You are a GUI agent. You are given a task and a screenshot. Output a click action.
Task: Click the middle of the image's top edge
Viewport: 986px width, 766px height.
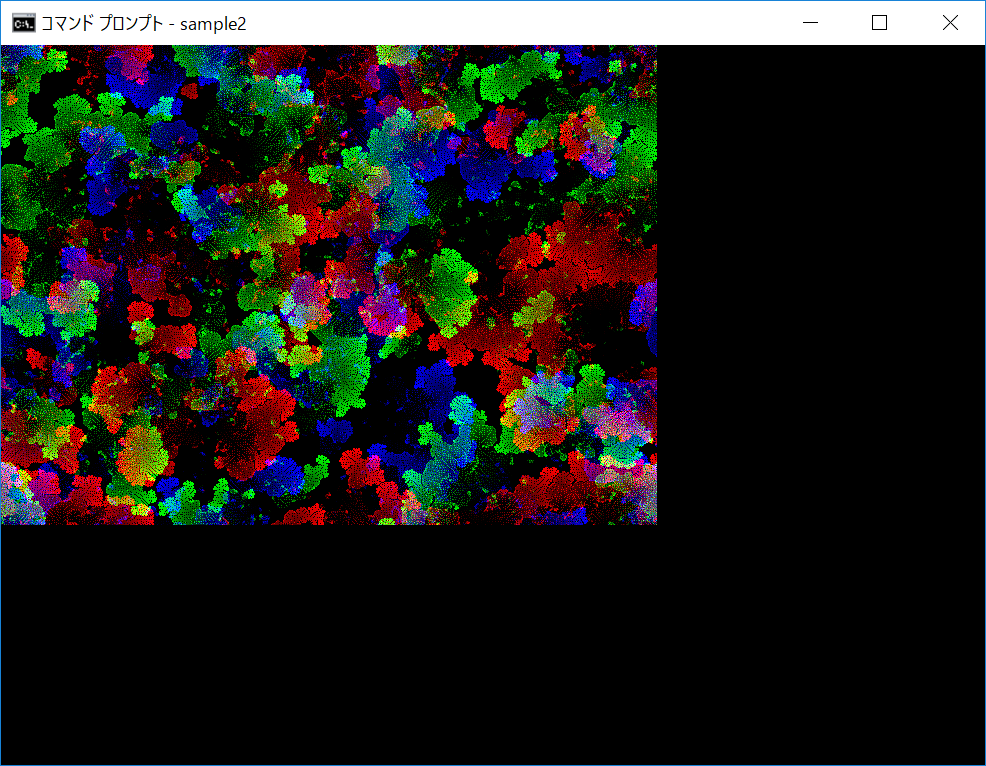click(x=329, y=48)
